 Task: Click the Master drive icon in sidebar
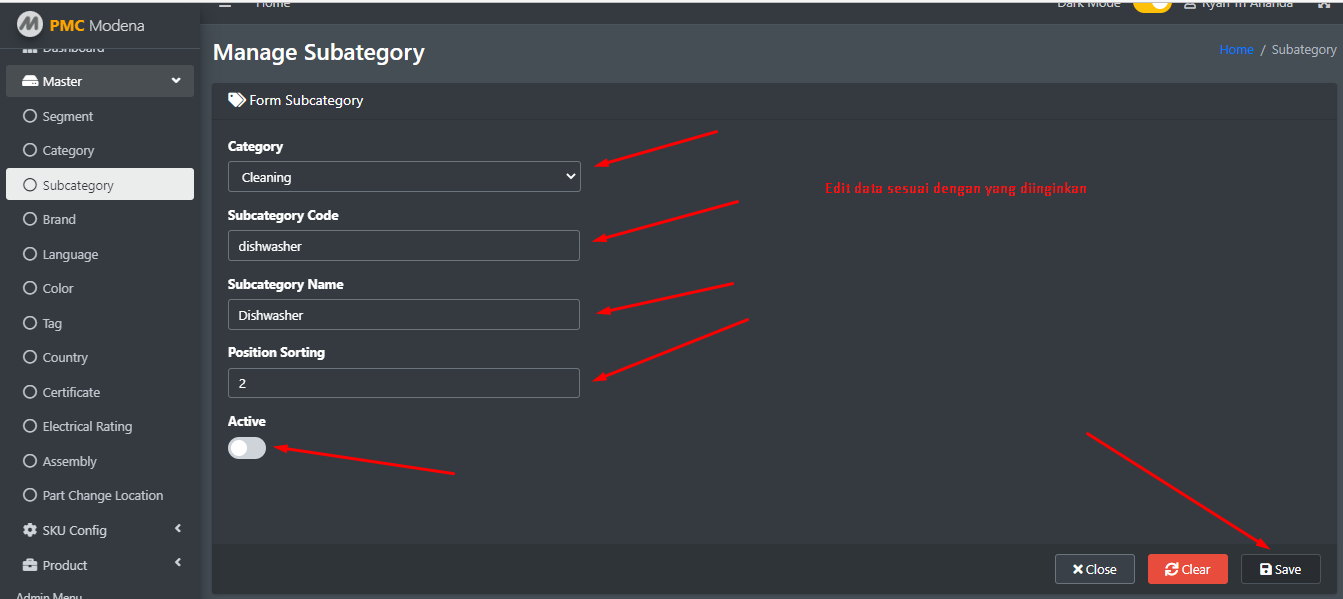(30, 82)
